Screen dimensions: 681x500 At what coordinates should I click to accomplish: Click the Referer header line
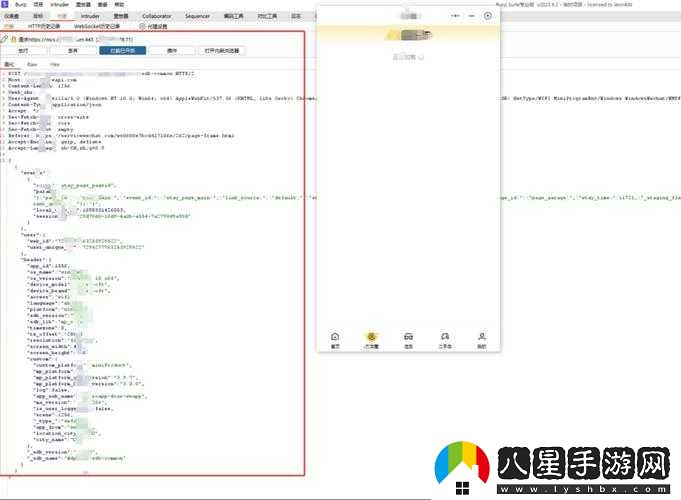tap(121, 136)
